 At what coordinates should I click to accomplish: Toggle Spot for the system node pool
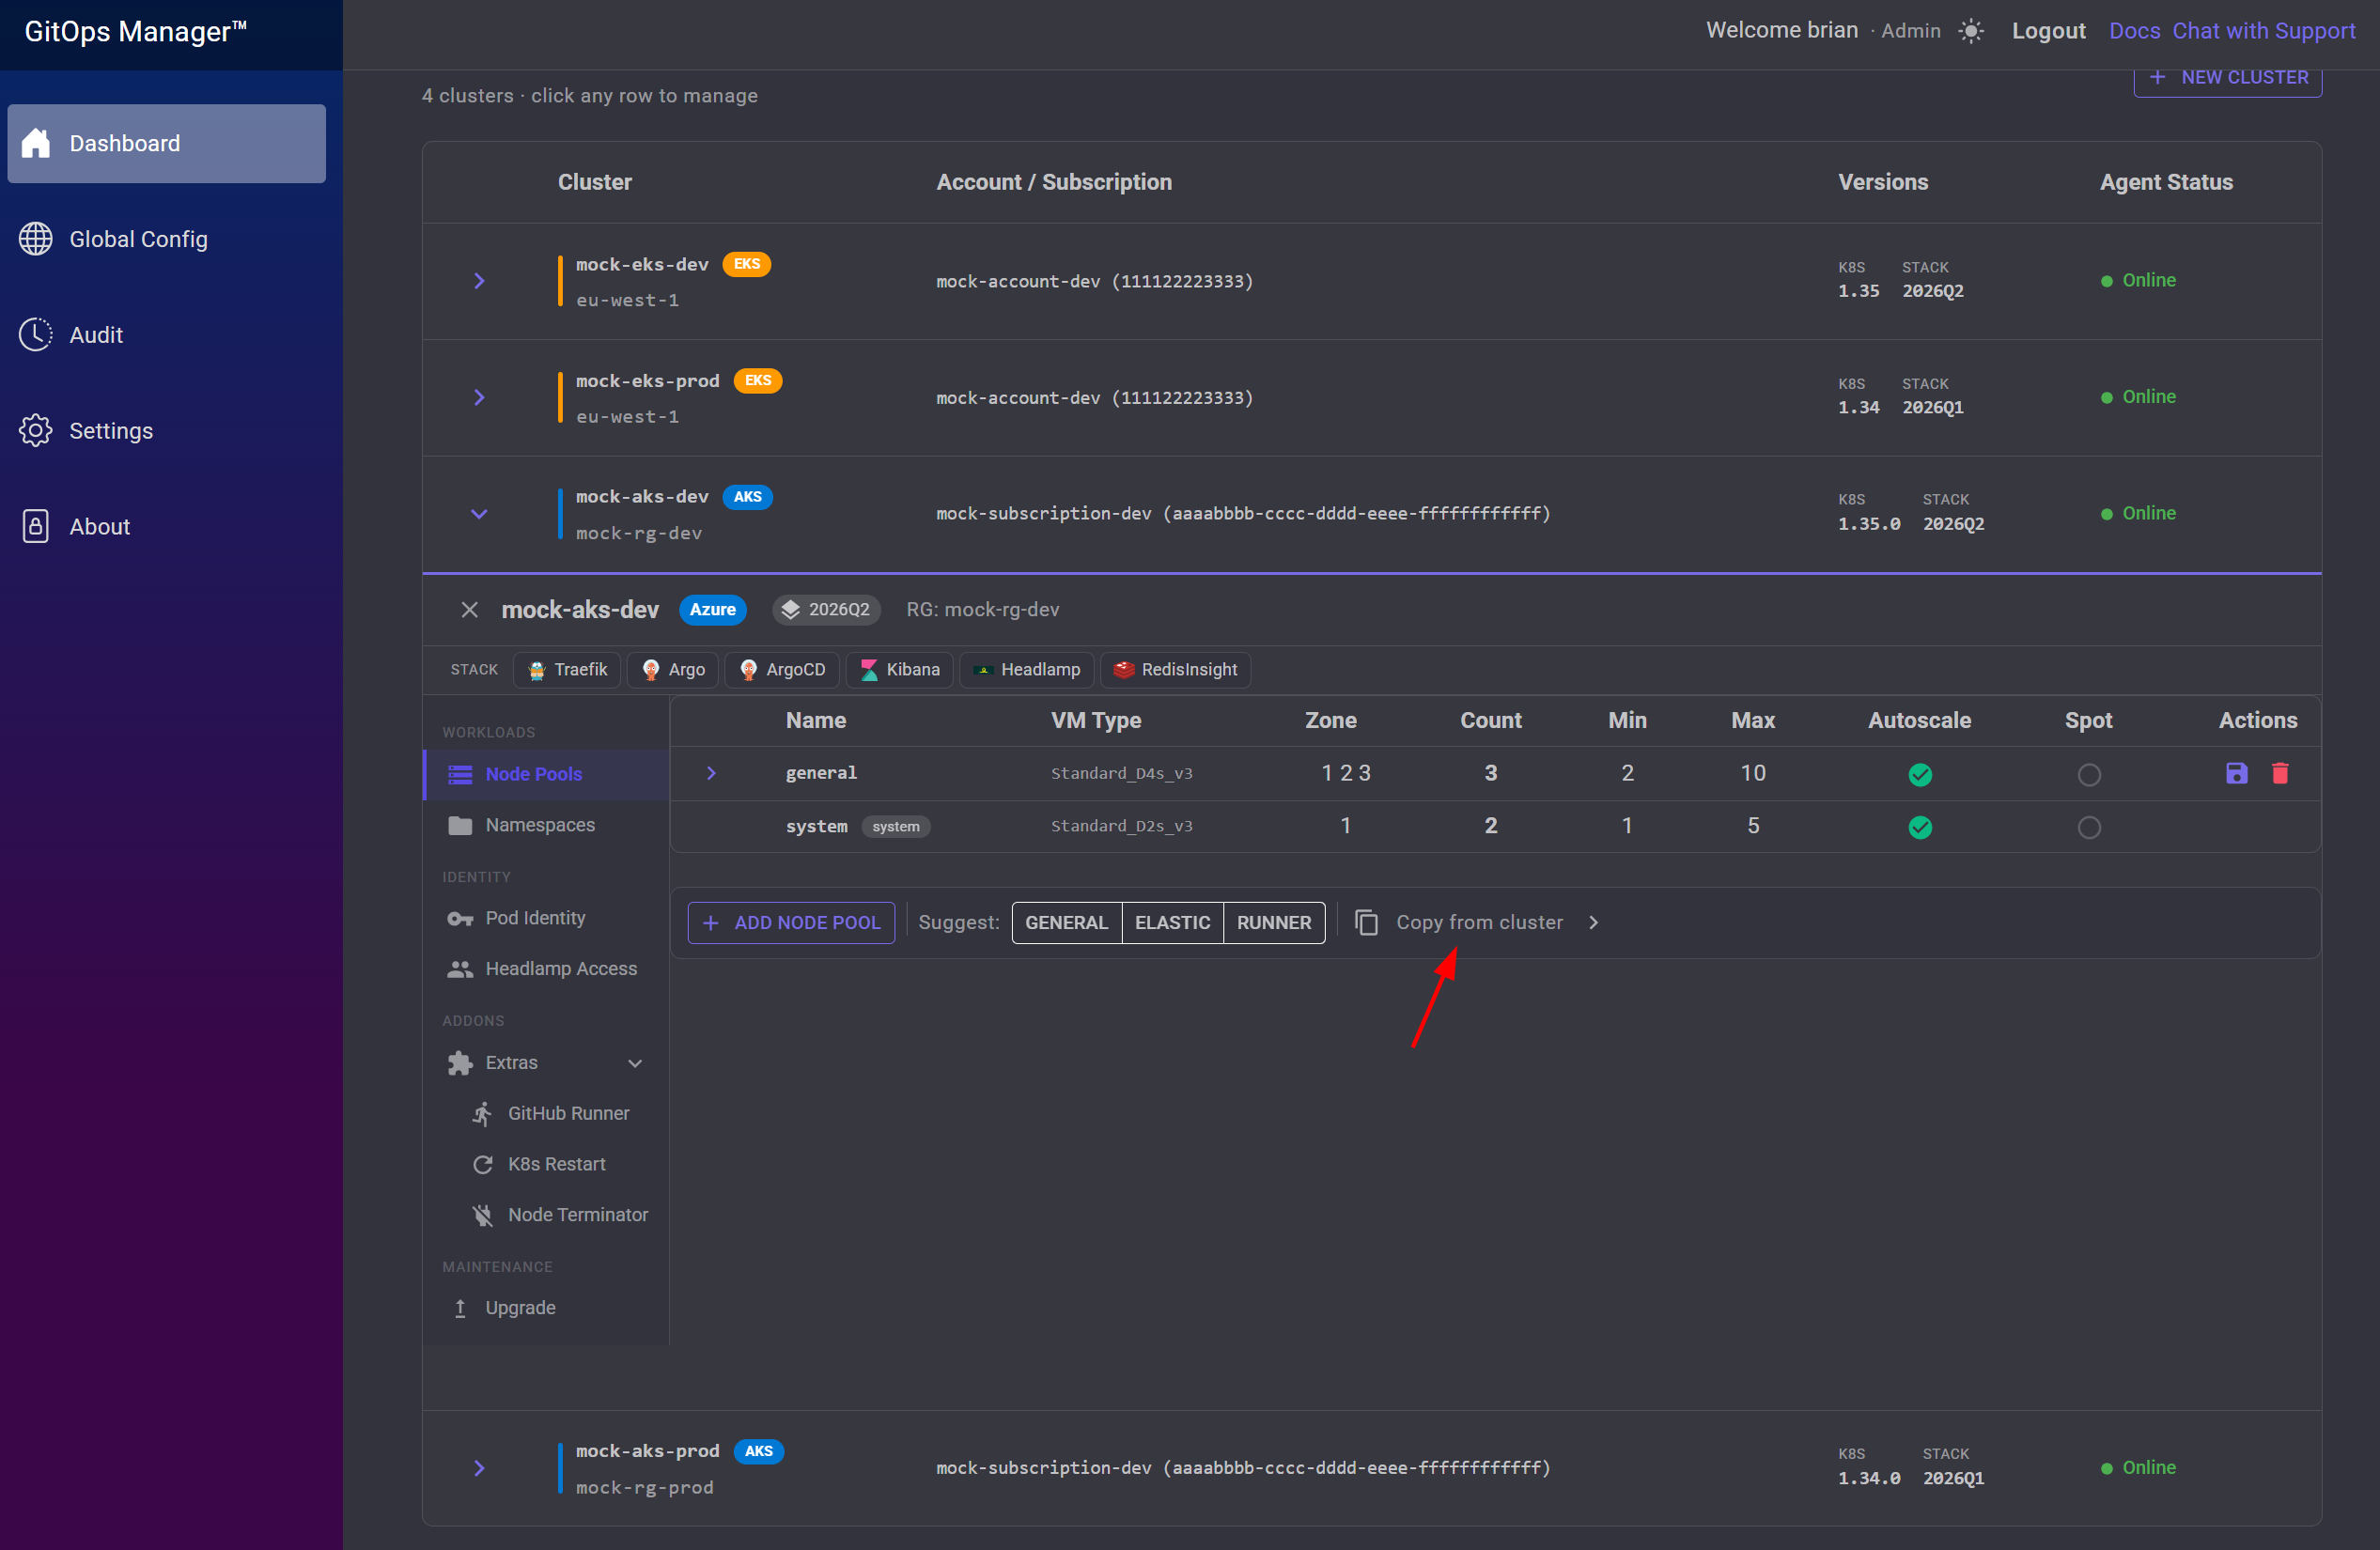click(x=2089, y=828)
